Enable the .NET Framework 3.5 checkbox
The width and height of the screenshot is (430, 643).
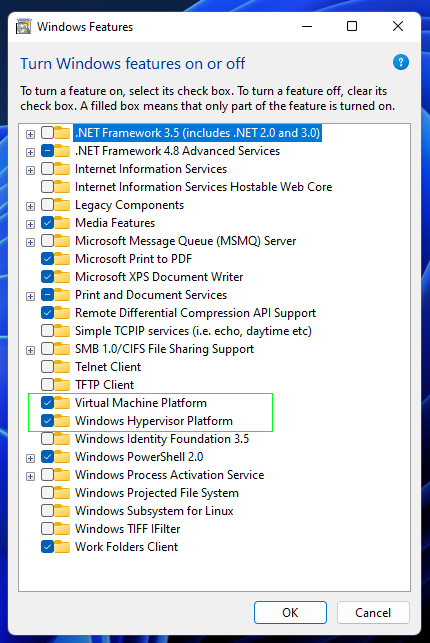click(48, 133)
